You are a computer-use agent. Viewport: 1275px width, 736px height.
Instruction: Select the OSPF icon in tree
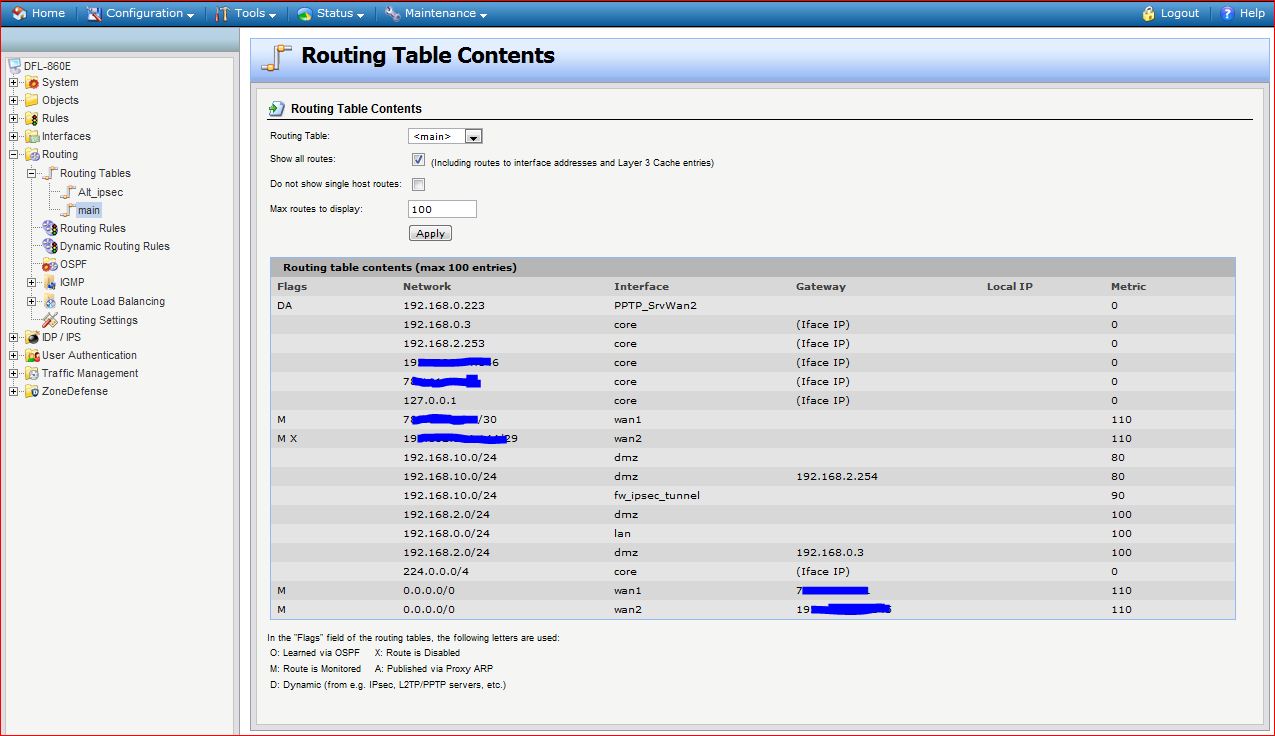click(x=50, y=265)
